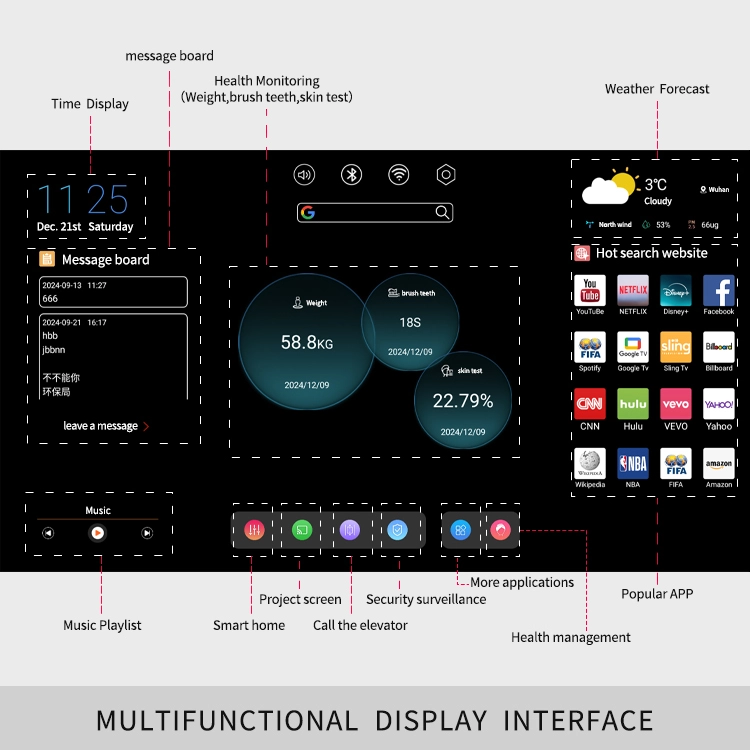Toggle the Wi-Fi icon
The width and height of the screenshot is (750, 750).
tap(399, 175)
